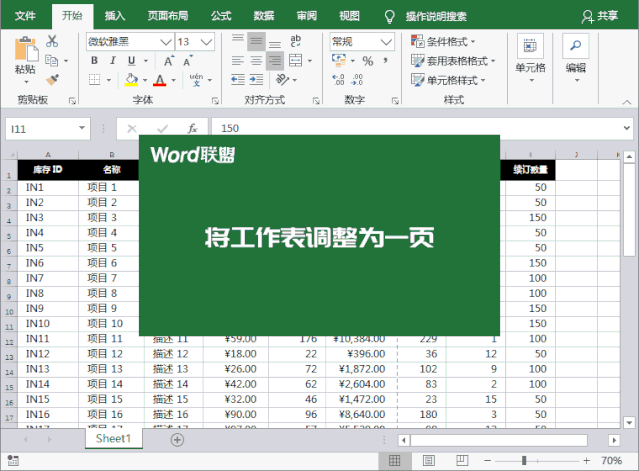Expand Format as Table (套用表格格式) menu
Image resolution: width=639 pixels, height=471 pixels.
[453, 61]
